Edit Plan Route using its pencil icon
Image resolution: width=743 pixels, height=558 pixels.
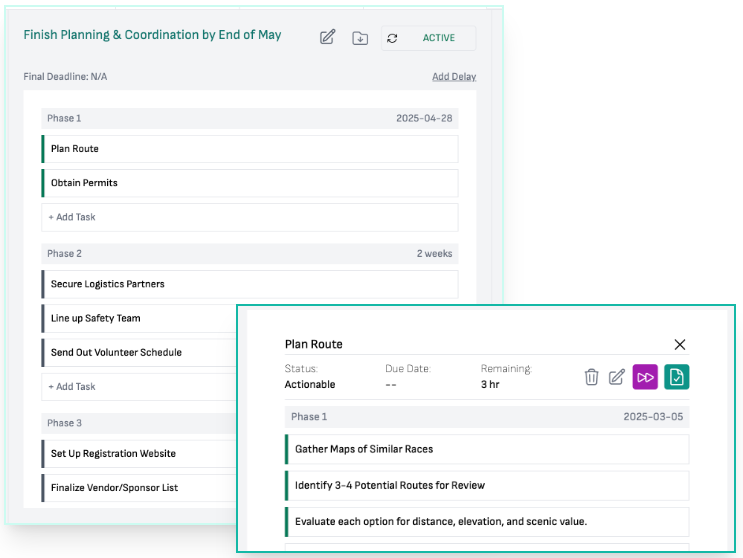point(617,377)
